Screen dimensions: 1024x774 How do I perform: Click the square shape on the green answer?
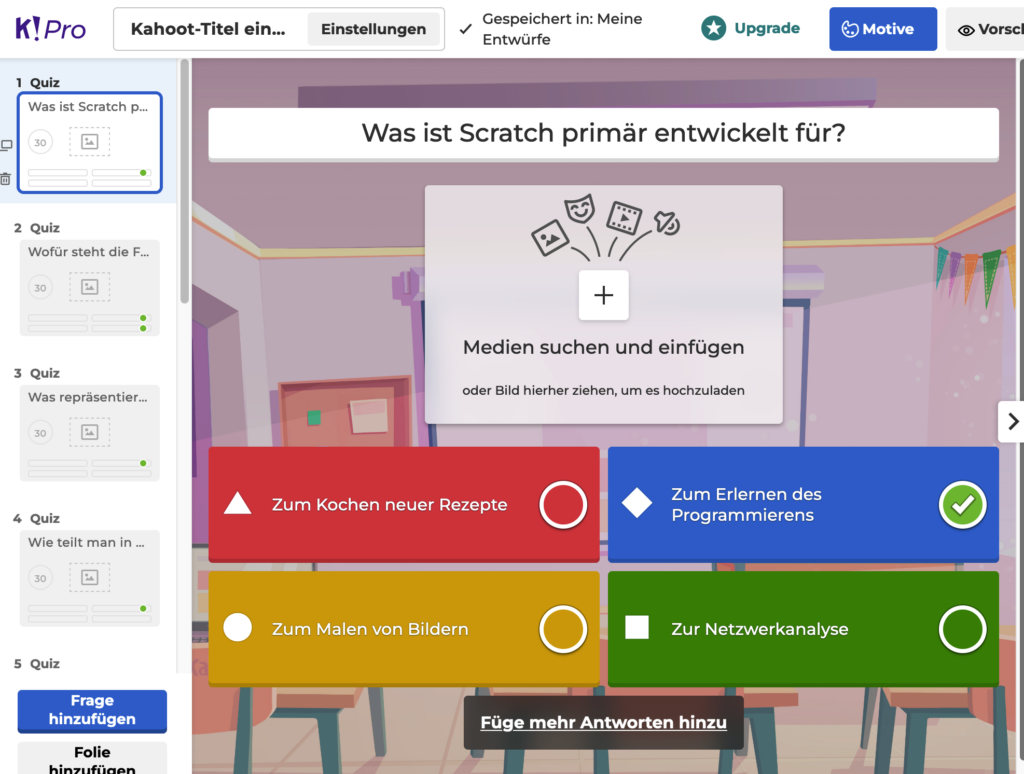point(638,629)
